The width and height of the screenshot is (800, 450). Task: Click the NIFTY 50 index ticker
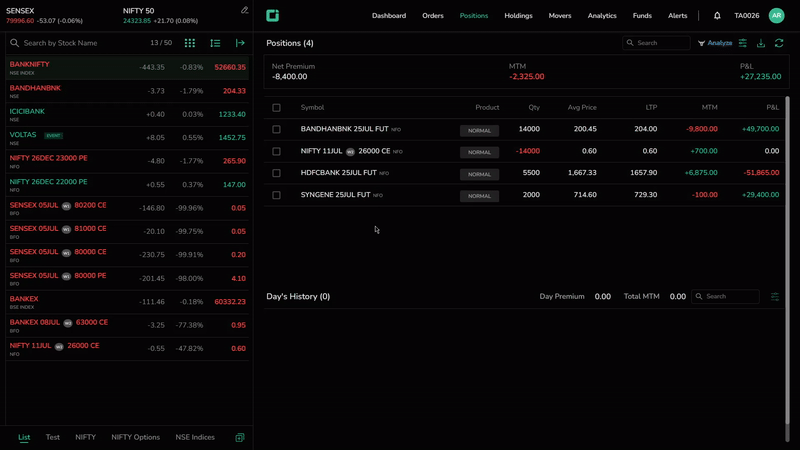coord(160,16)
